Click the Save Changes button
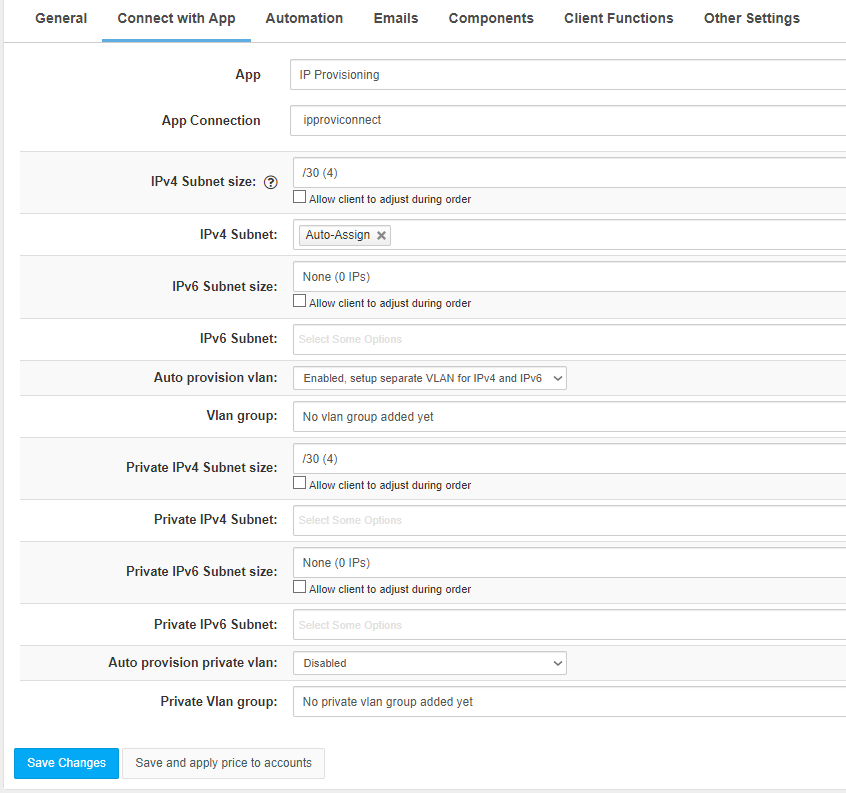The image size is (846, 793). pyautogui.click(x=67, y=763)
